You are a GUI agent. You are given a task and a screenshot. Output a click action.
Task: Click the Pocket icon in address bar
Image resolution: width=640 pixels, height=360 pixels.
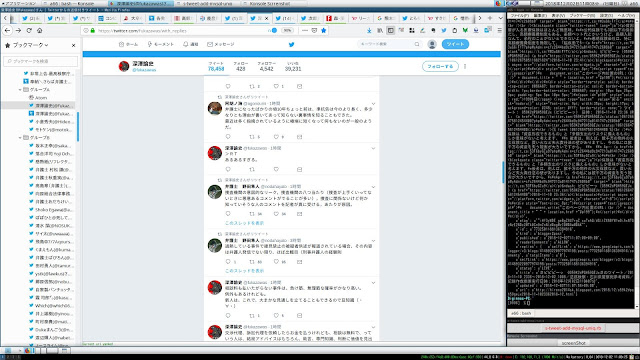point(314,30)
